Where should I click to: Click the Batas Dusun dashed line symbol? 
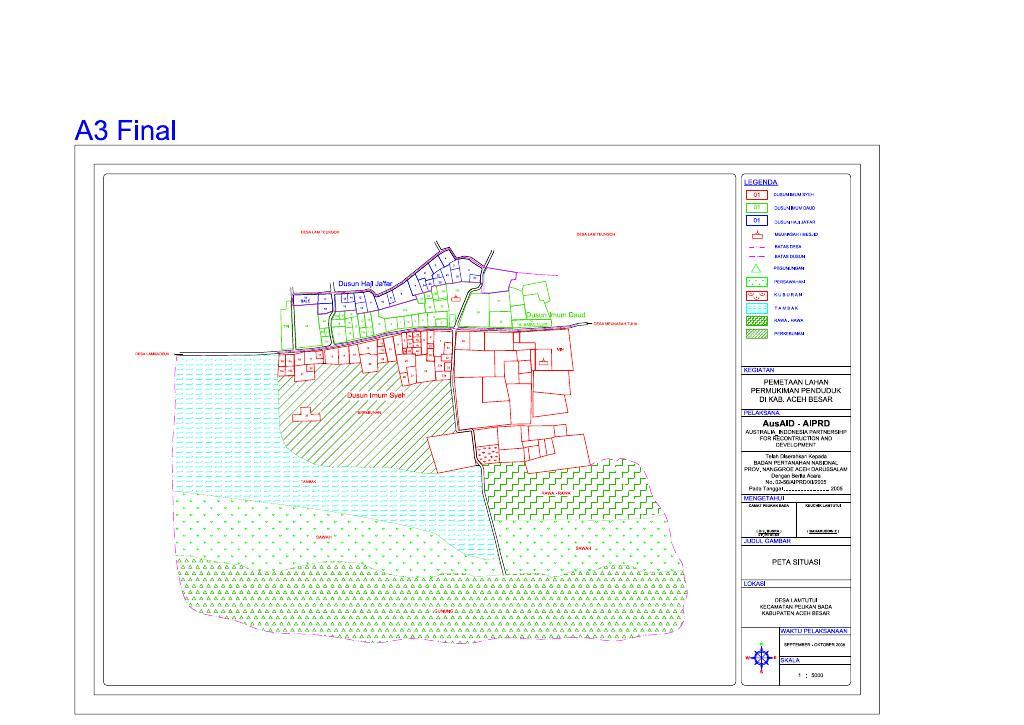(757, 257)
